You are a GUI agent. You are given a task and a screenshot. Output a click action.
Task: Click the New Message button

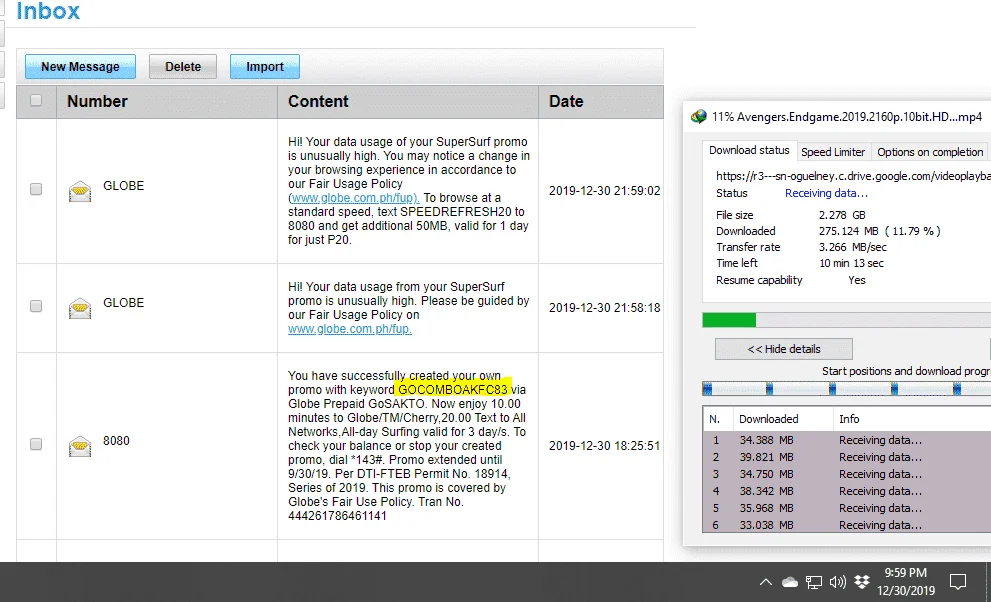coord(80,66)
